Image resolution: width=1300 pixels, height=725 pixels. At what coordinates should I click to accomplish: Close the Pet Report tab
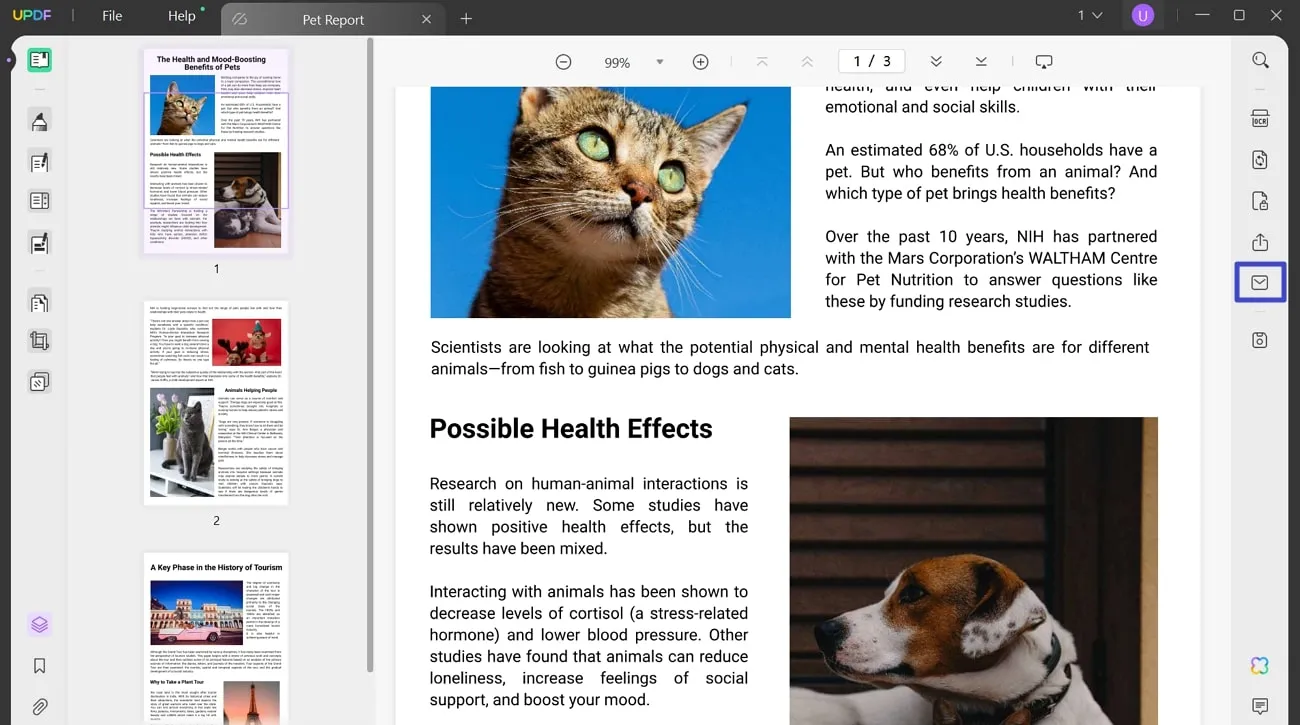tap(426, 19)
